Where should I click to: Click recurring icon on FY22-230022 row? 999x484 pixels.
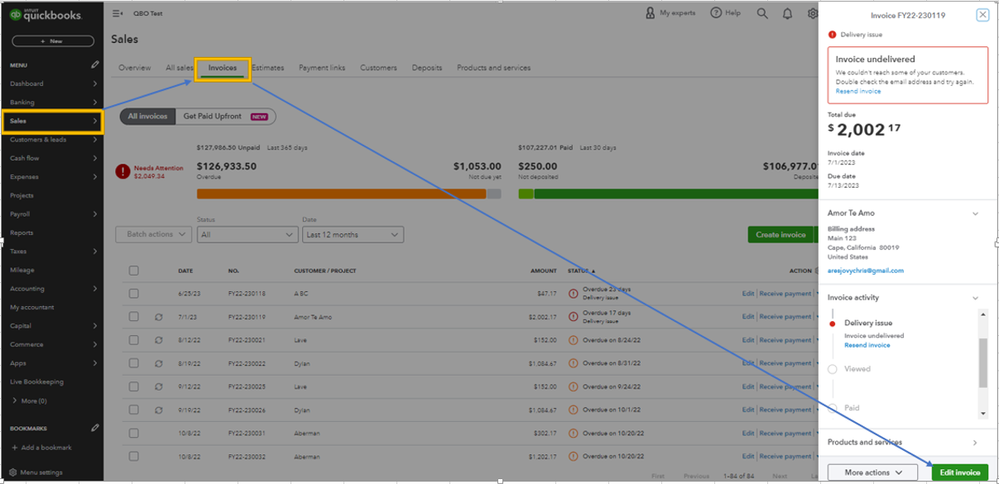pos(159,363)
